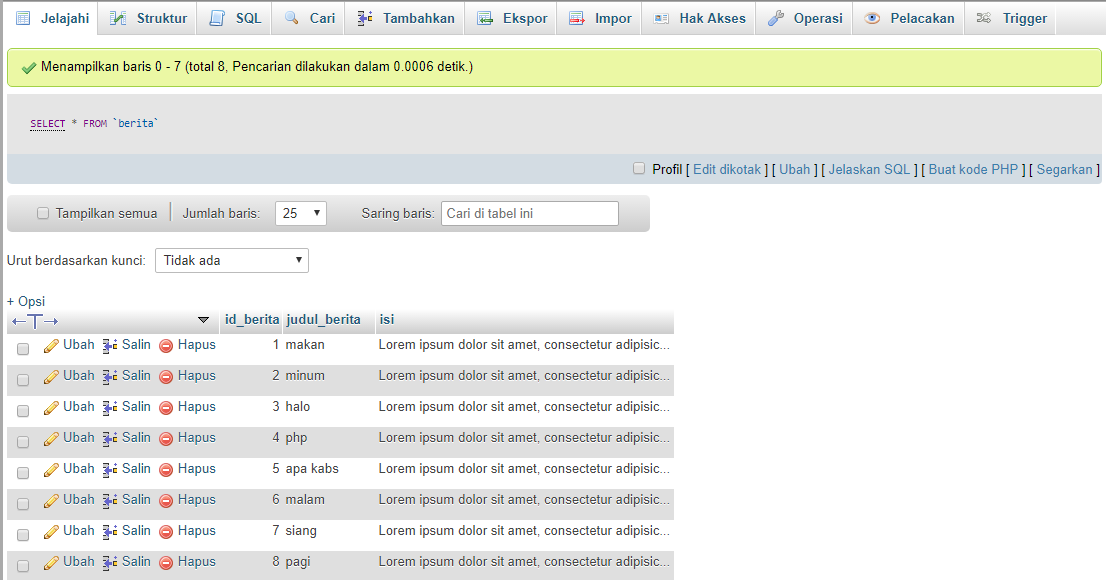This screenshot has height=580, width=1106.
Task: Toggle the Tampilkan semua checkbox
Action: tap(42, 213)
